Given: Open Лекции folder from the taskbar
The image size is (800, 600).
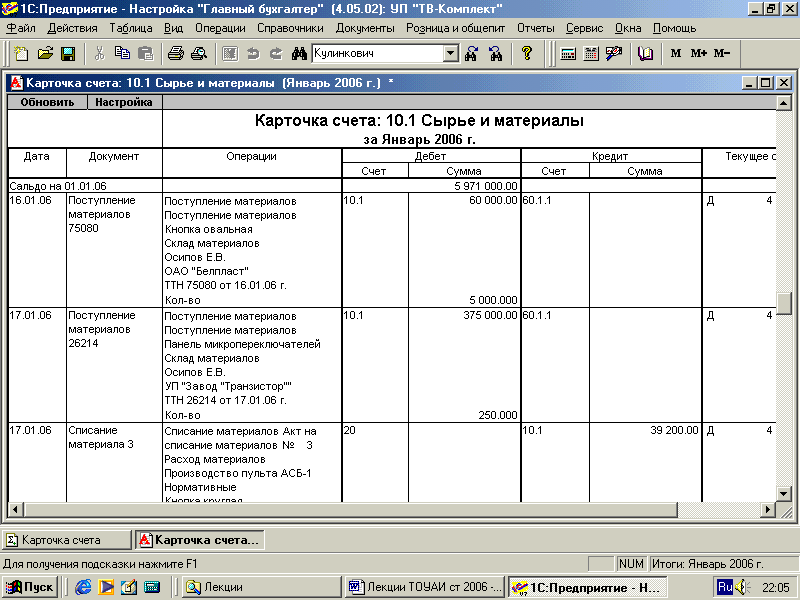Looking at the screenshot, I should coord(261,587).
